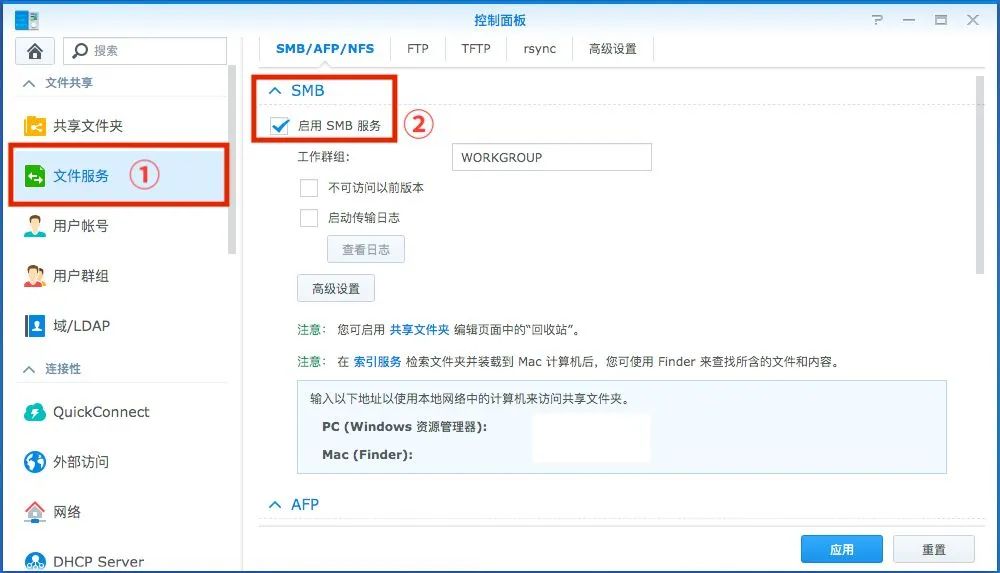Image resolution: width=1000 pixels, height=573 pixels.
Task: Click the 'Mac (Finder):' label
Action: pos(367,455)
